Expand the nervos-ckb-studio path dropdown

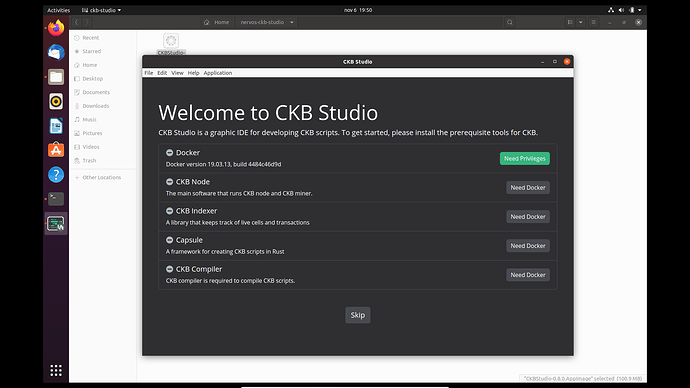[x=292, y=22]
